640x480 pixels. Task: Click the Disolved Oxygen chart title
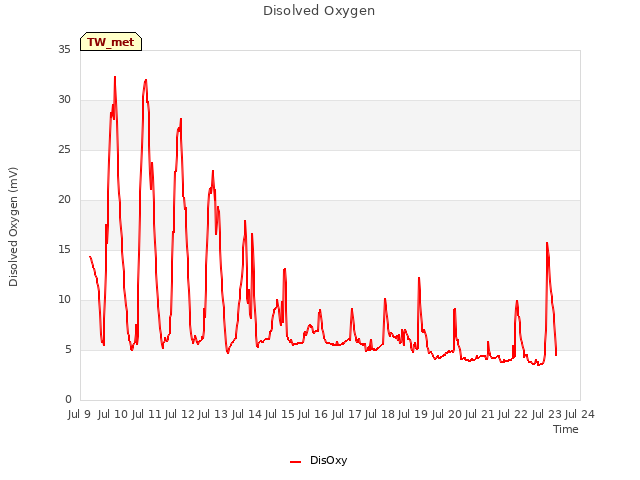[319, 11]
